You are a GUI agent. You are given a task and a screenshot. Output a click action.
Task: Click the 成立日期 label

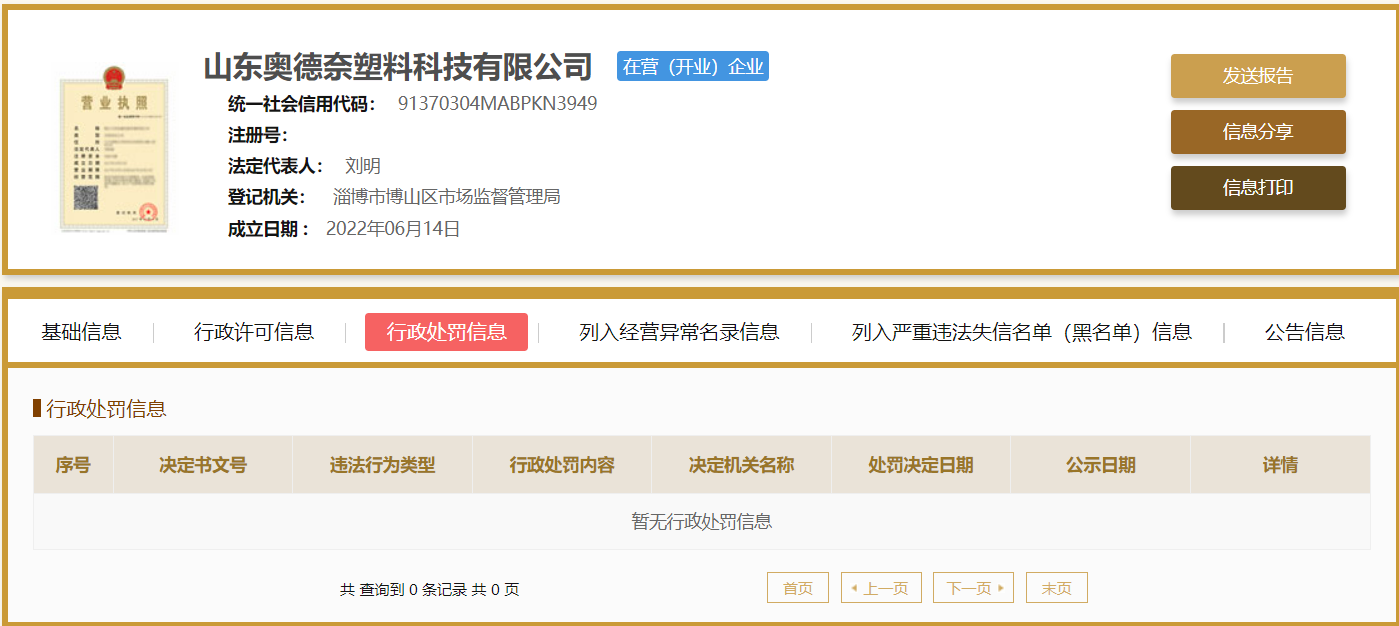(268, 229)
